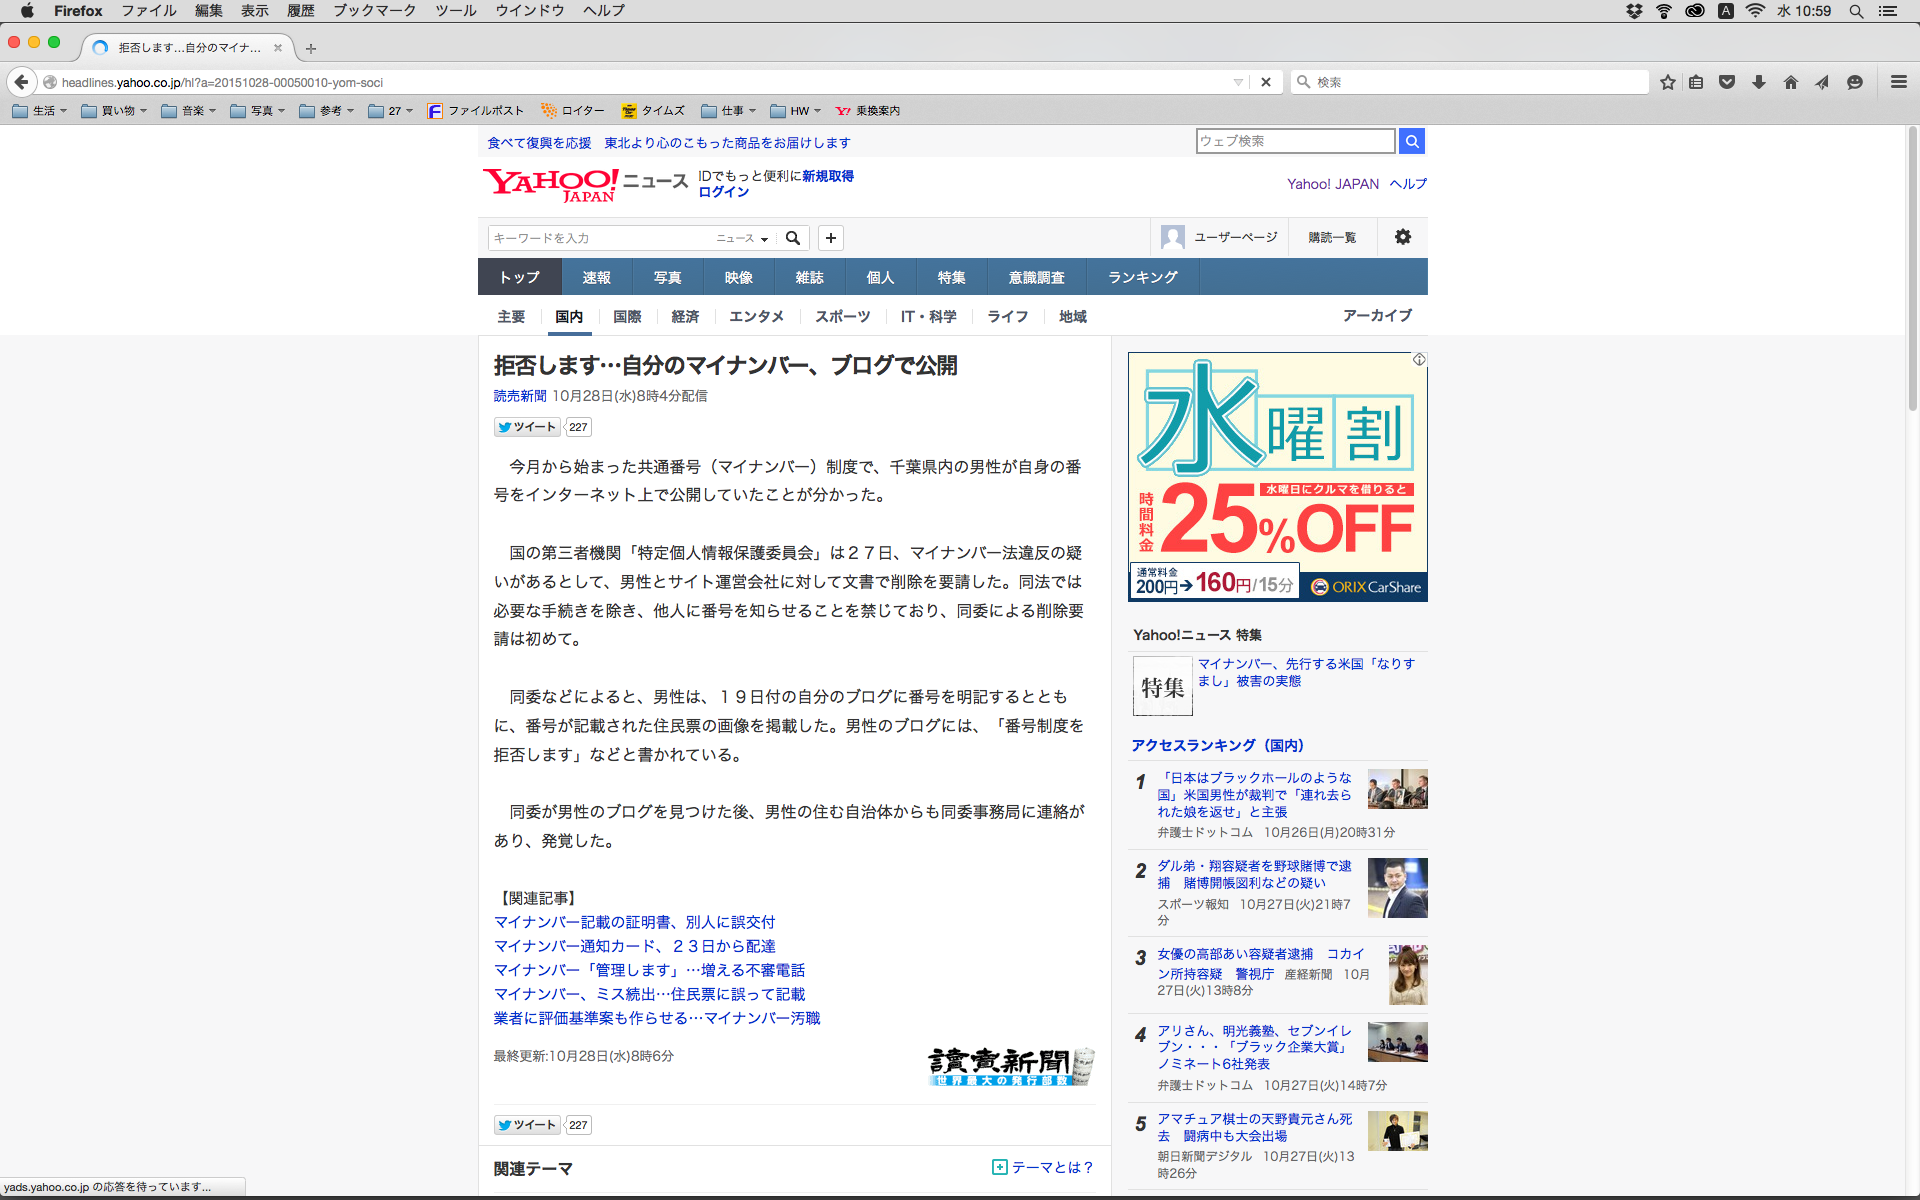Viewport: 1920px width, 1200px height.
Task: Open URL bar history dropdown arrow
Action: 1238,82
